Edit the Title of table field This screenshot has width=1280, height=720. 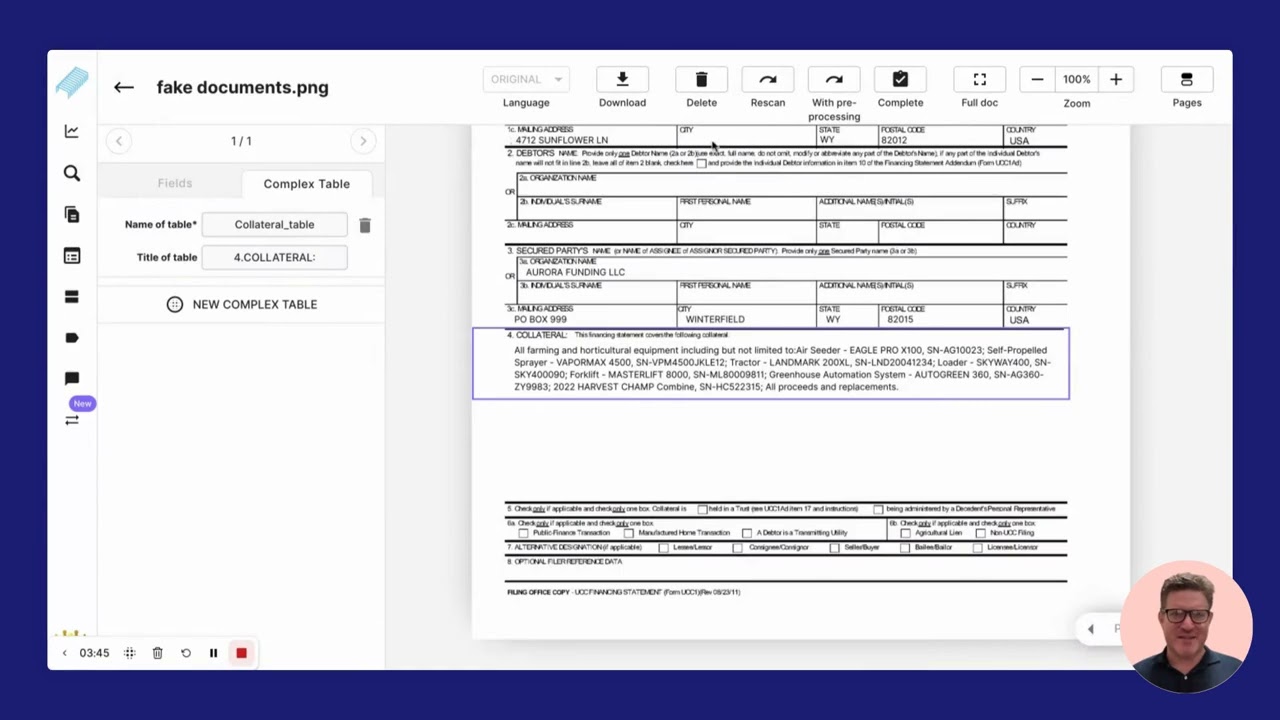pos(274,257)
